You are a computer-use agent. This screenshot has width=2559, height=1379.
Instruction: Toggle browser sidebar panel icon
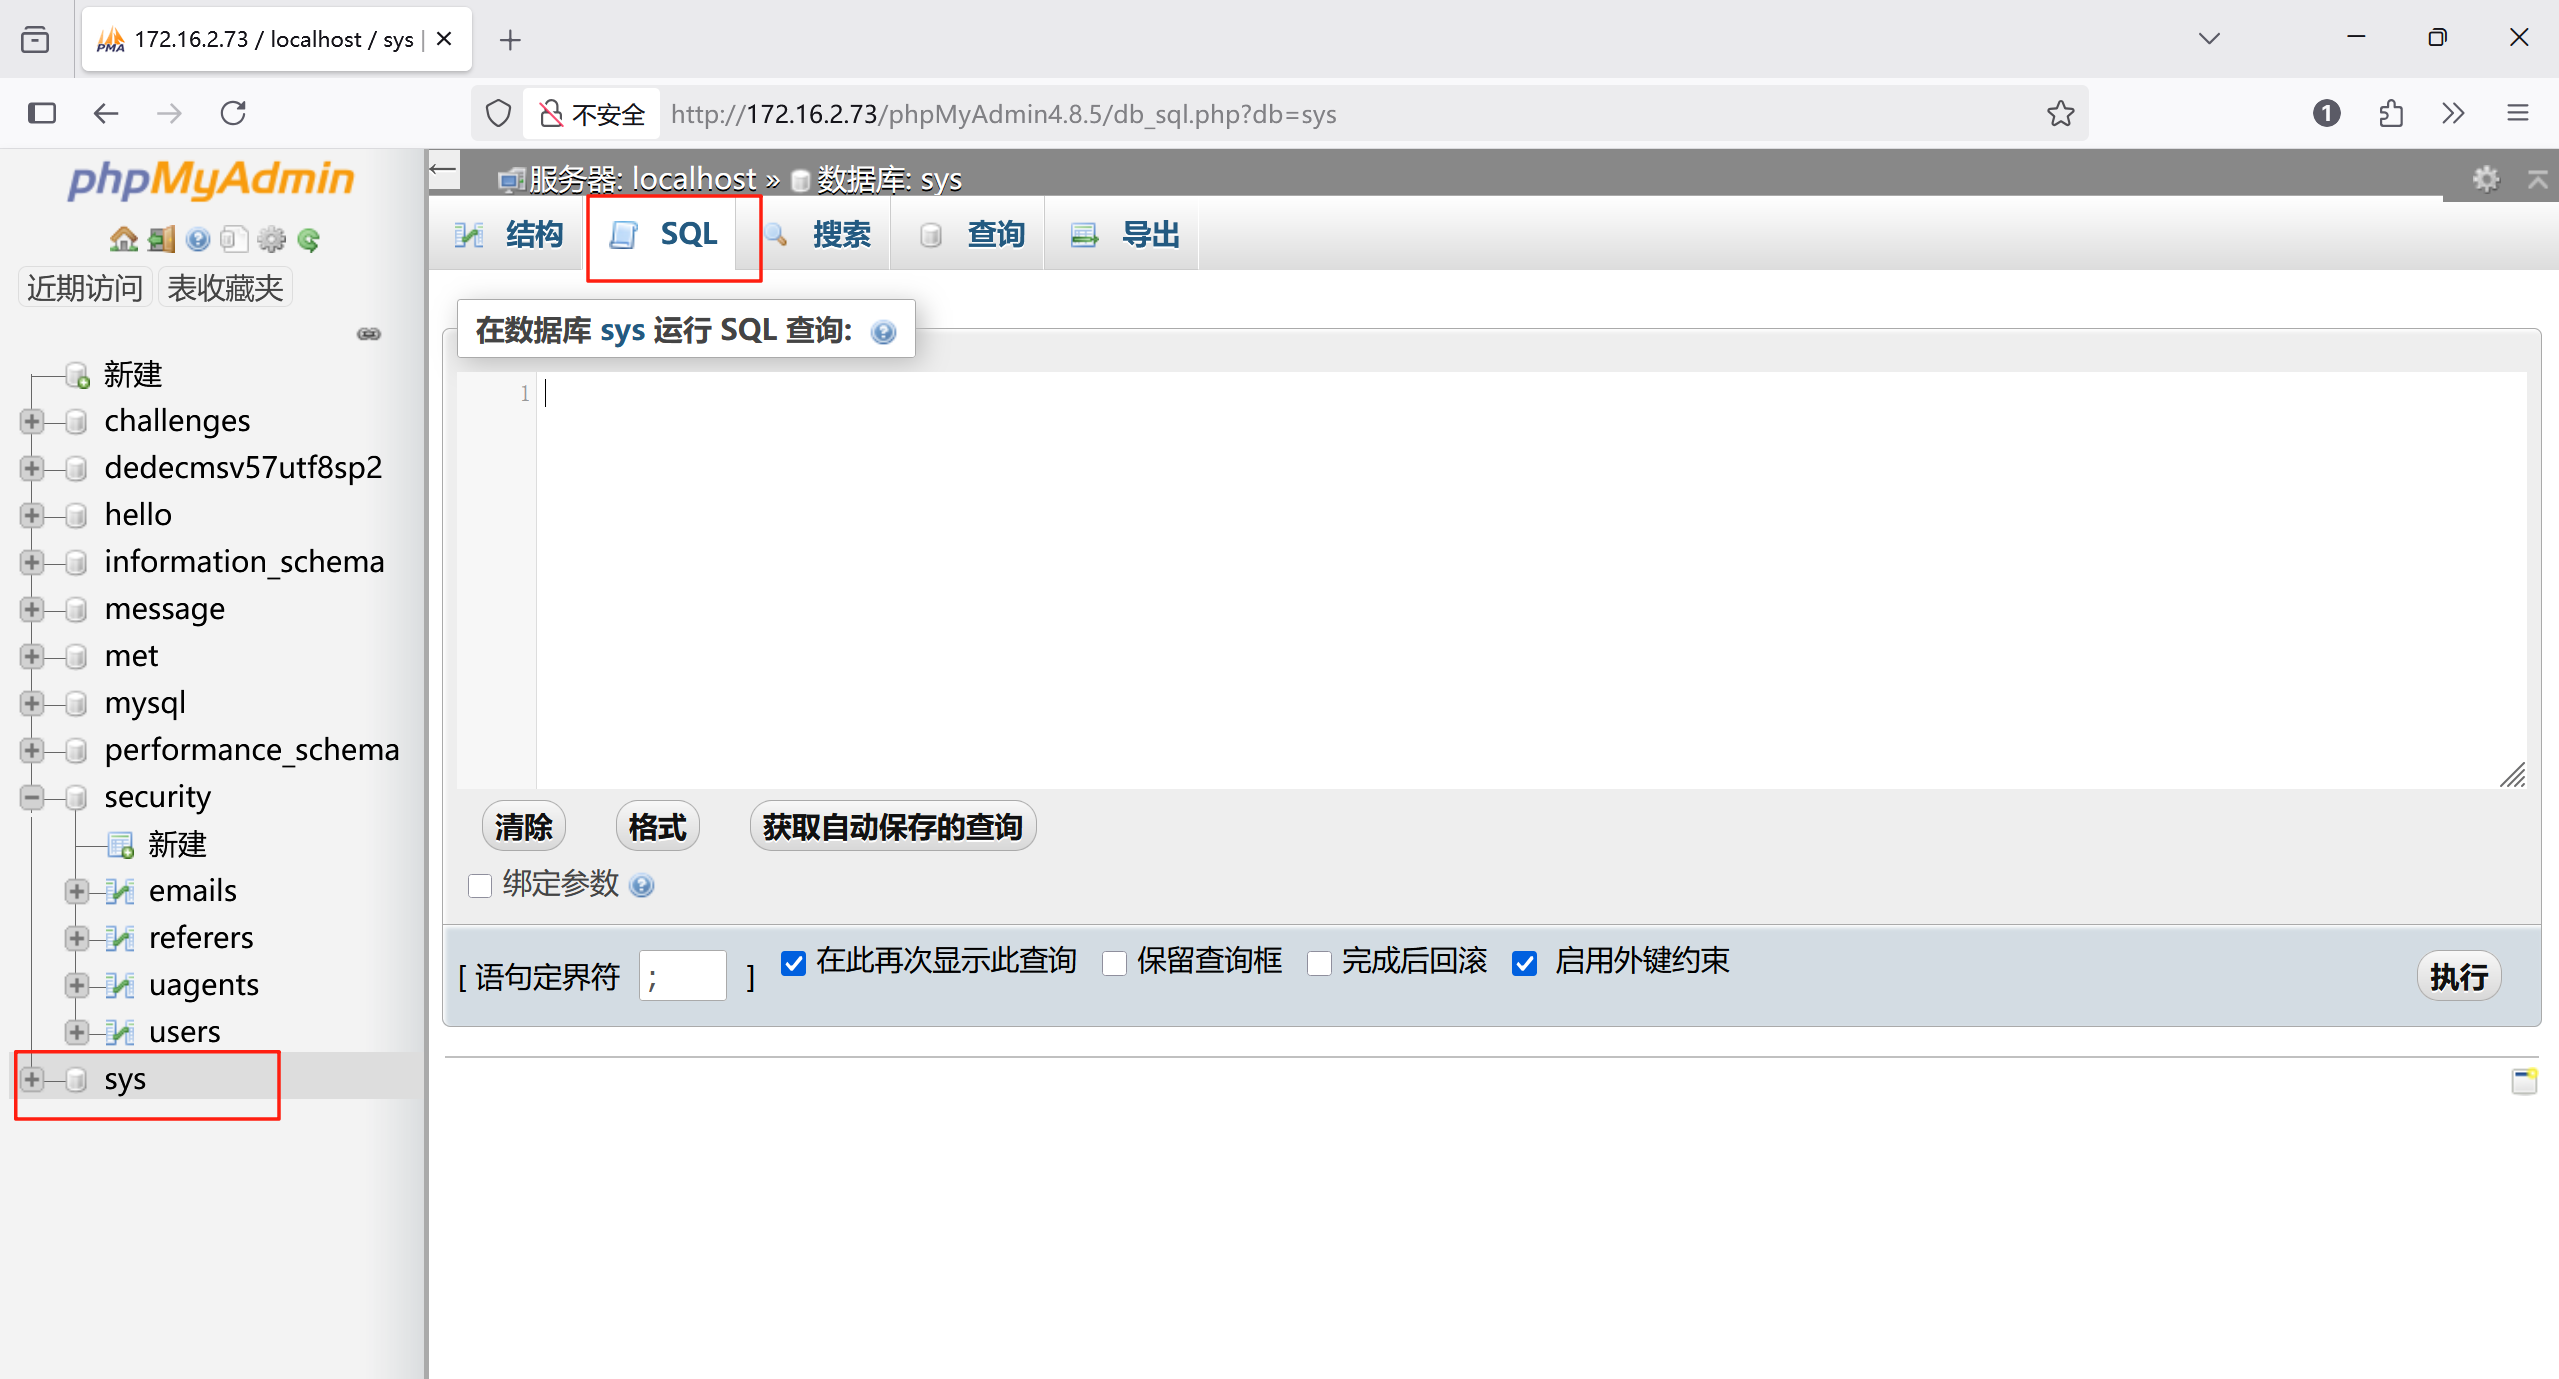click(x=42, y=113)
